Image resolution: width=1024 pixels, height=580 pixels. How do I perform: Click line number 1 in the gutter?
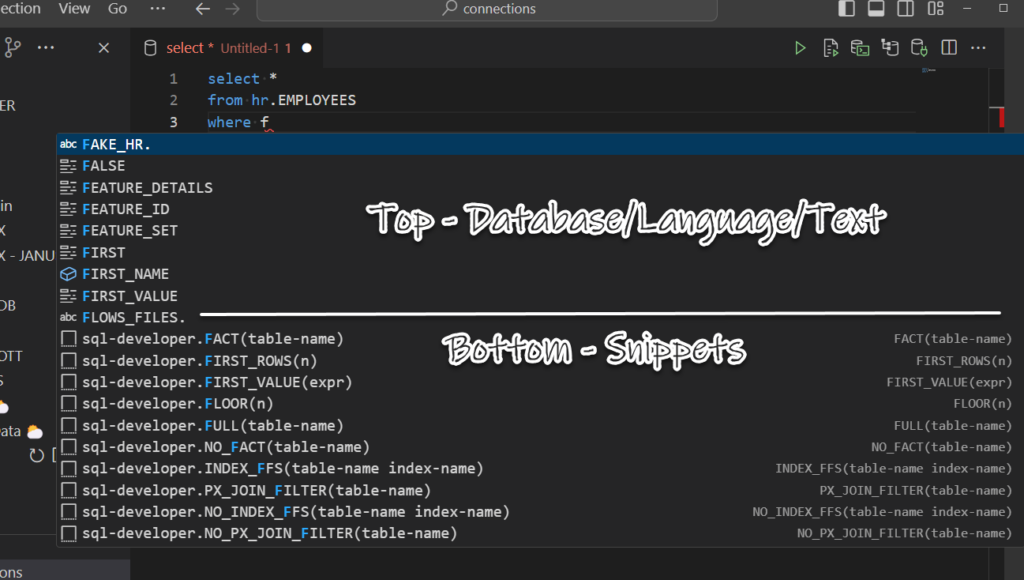click(x=174, y=78)
